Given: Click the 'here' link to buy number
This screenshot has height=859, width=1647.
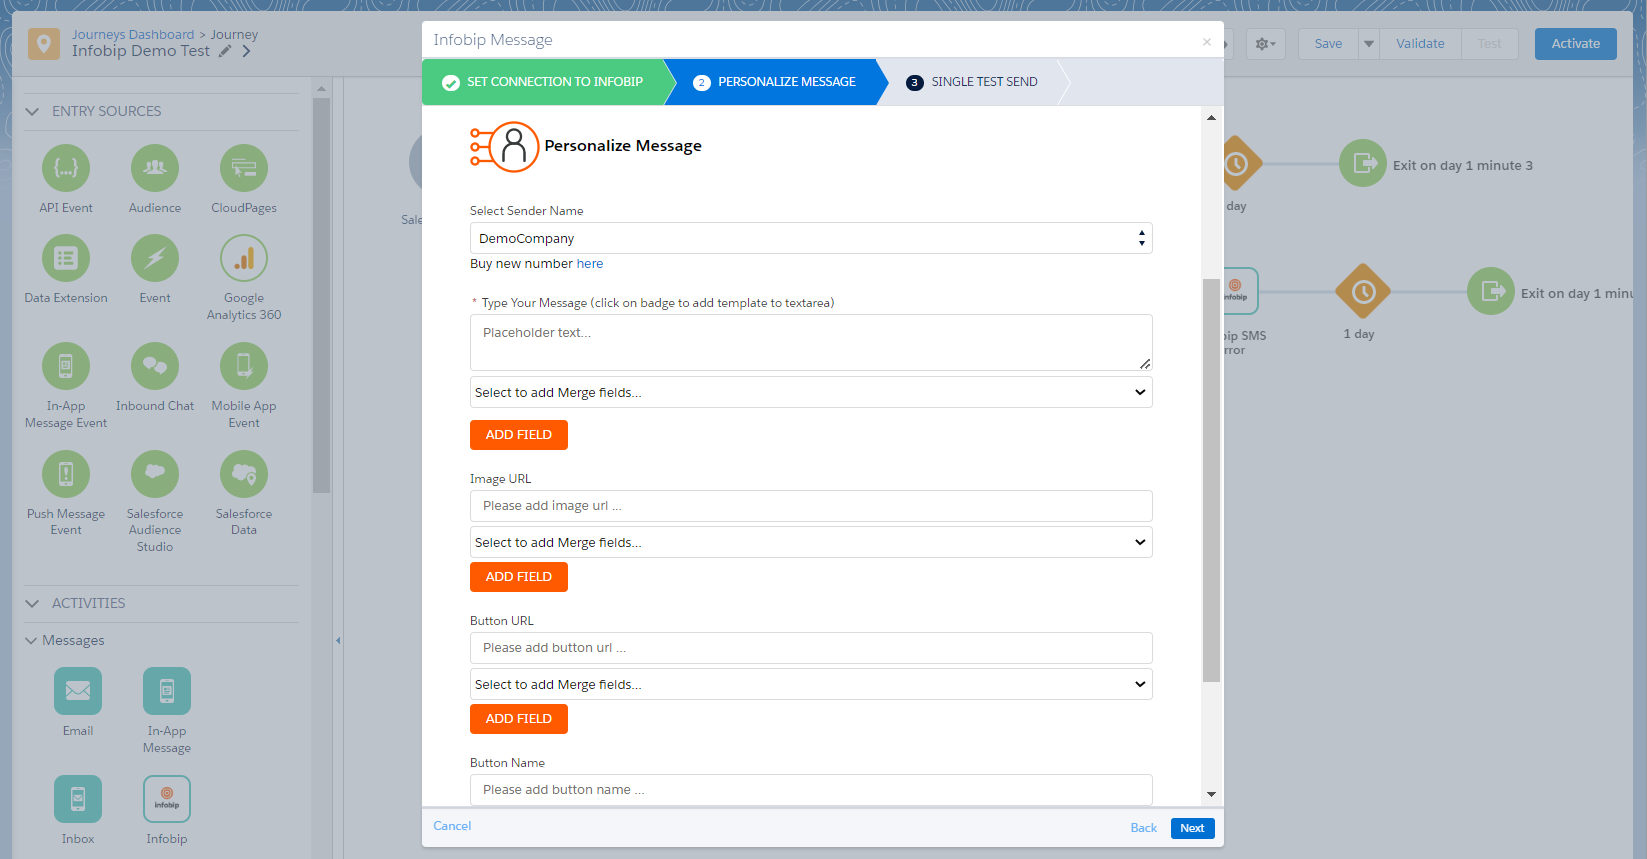Looking at the screenshot, I should (590, 264).
